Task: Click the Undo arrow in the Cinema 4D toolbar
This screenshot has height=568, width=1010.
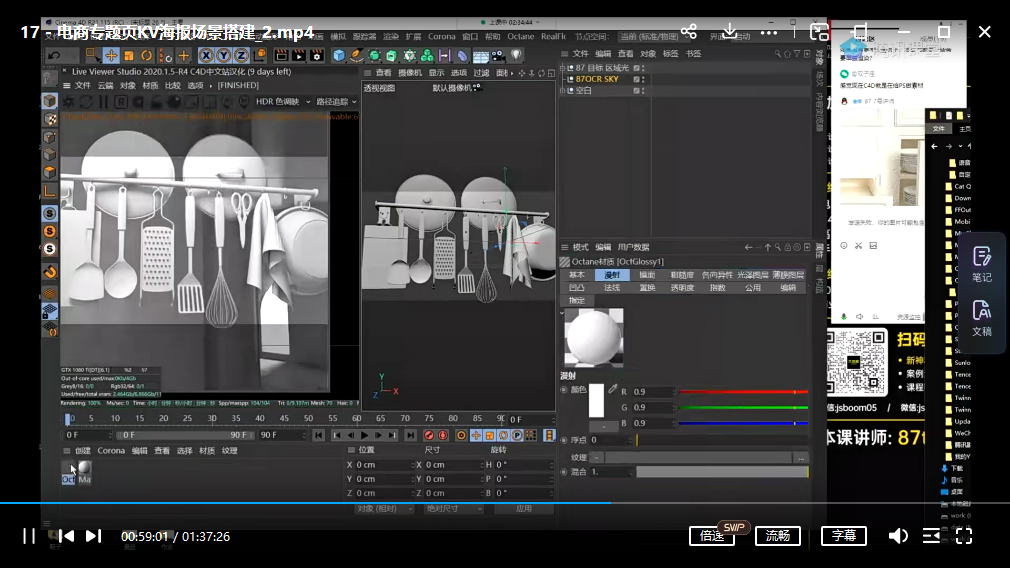Action: click(54, 55)
